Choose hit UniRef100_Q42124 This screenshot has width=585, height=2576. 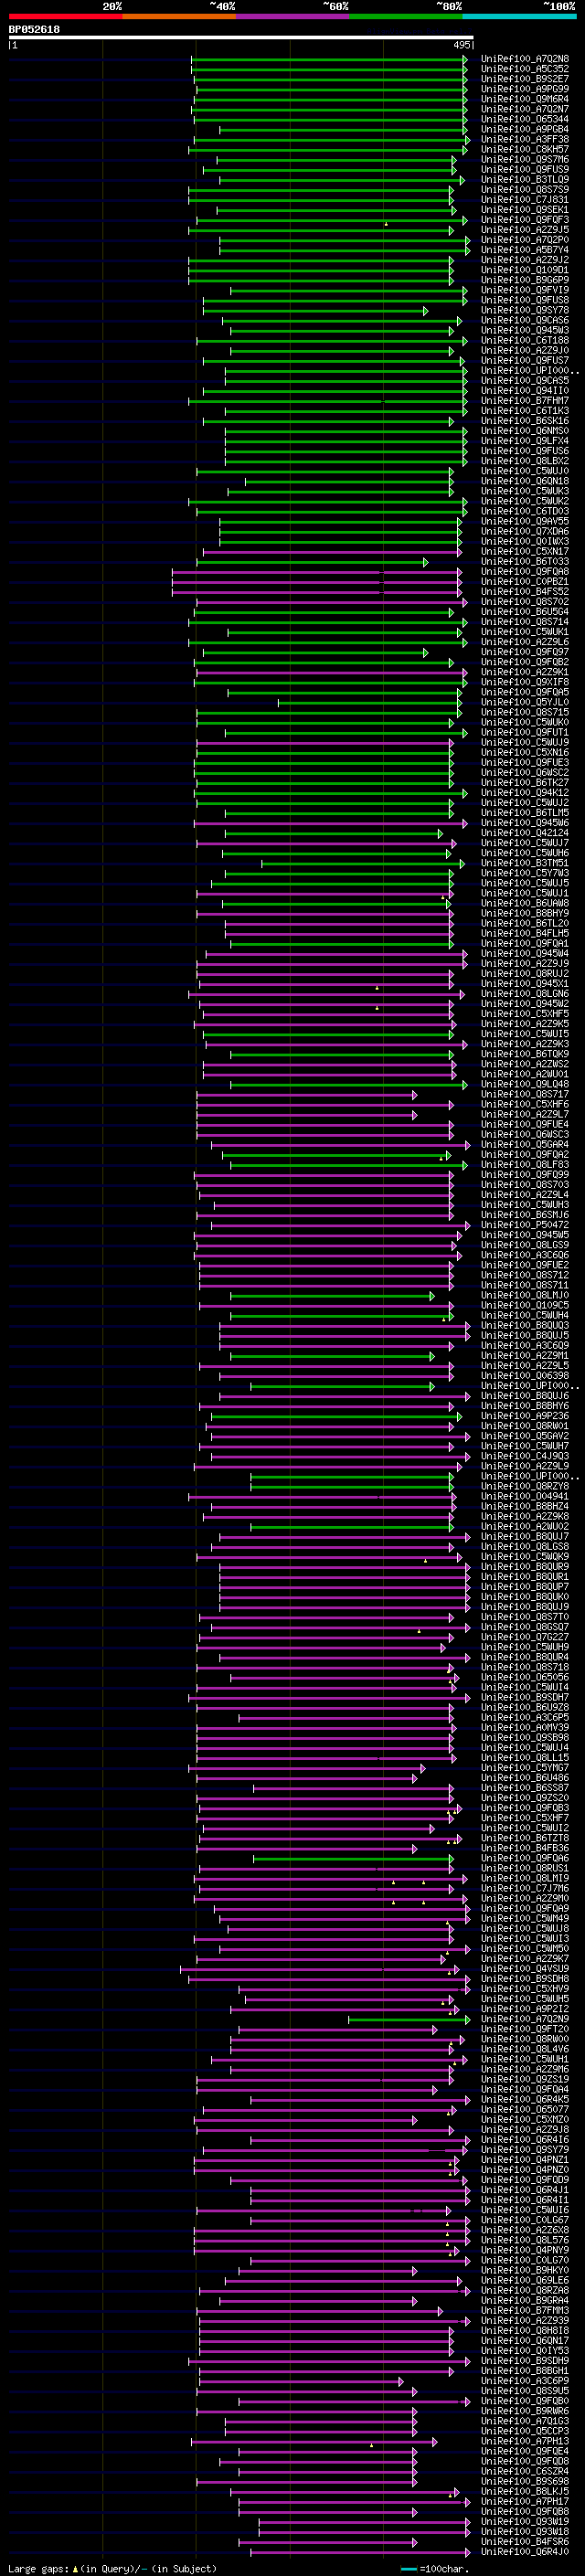(x=525, y=833)
